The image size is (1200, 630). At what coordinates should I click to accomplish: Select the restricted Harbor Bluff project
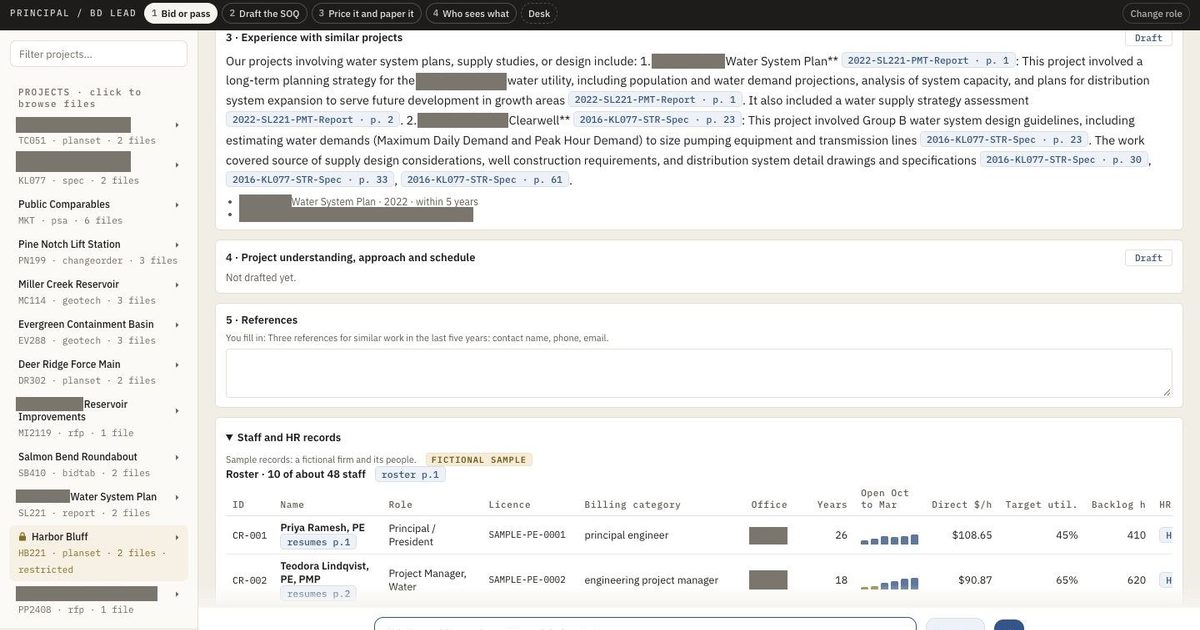pos(99,553)
